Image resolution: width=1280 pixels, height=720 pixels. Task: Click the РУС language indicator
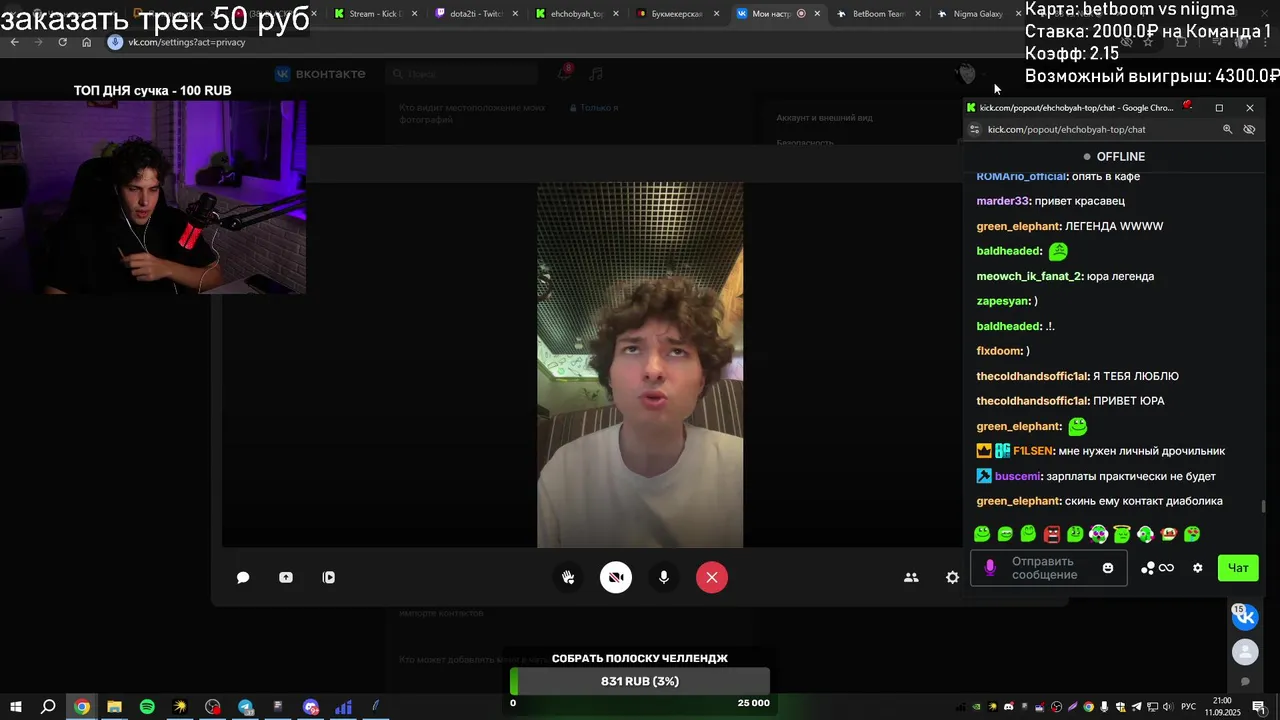(1189, 707)
